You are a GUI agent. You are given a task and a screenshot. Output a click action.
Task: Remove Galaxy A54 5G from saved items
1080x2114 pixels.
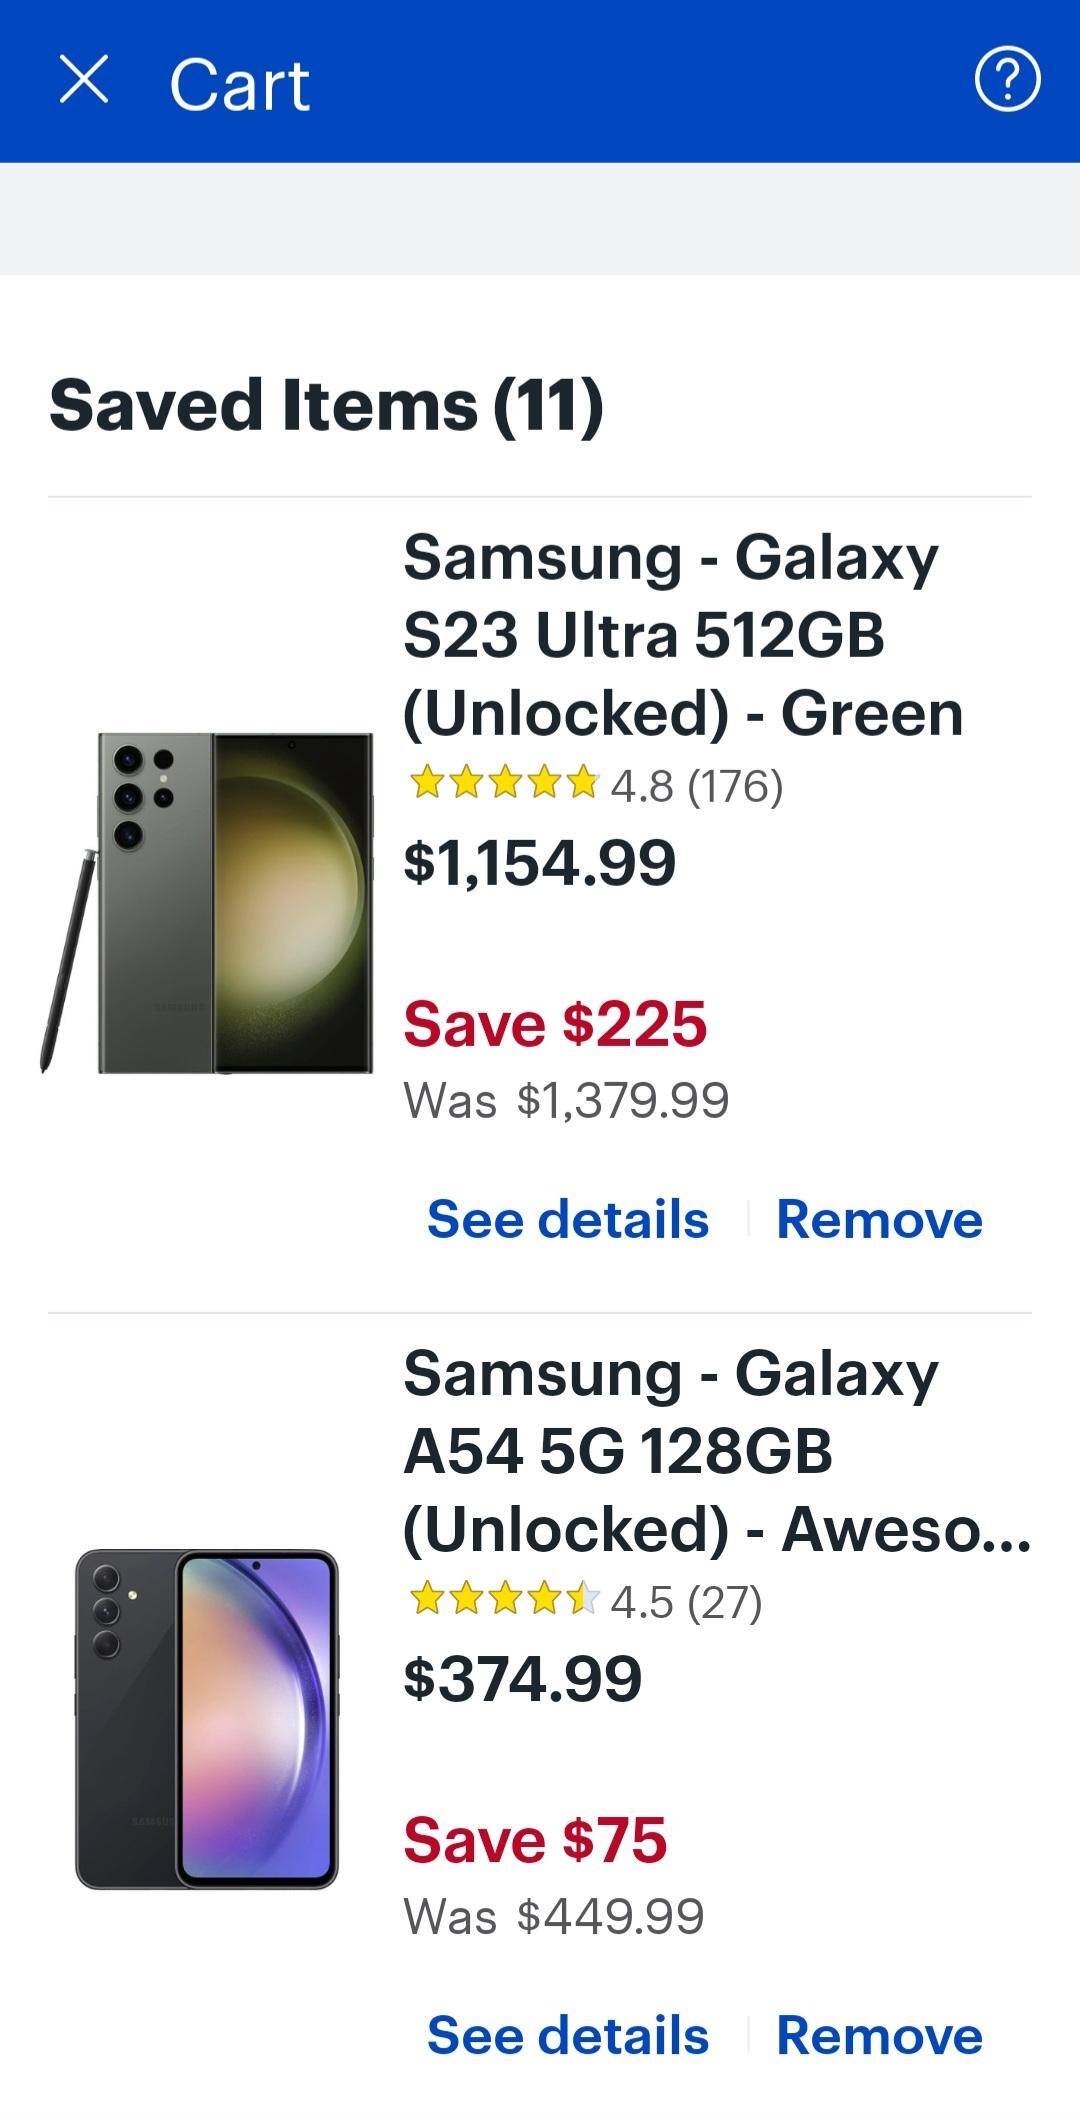click(x=879, y=2036)
